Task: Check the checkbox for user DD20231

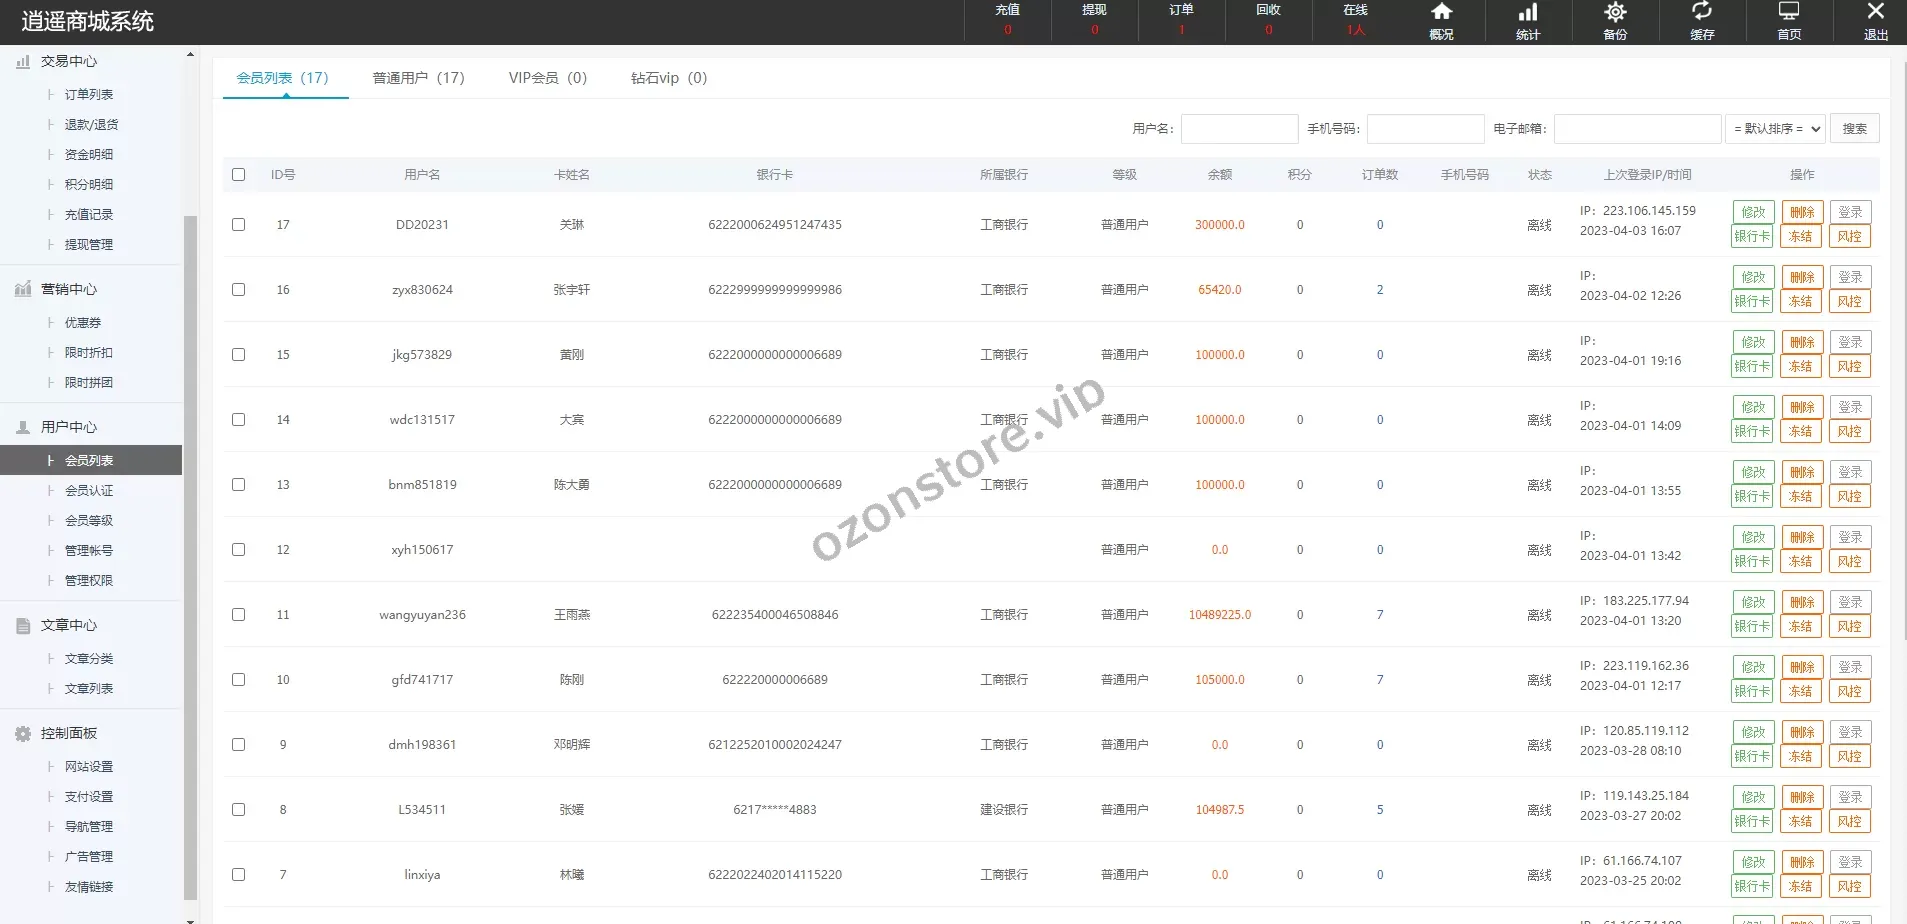Action: tap(238, 224)
